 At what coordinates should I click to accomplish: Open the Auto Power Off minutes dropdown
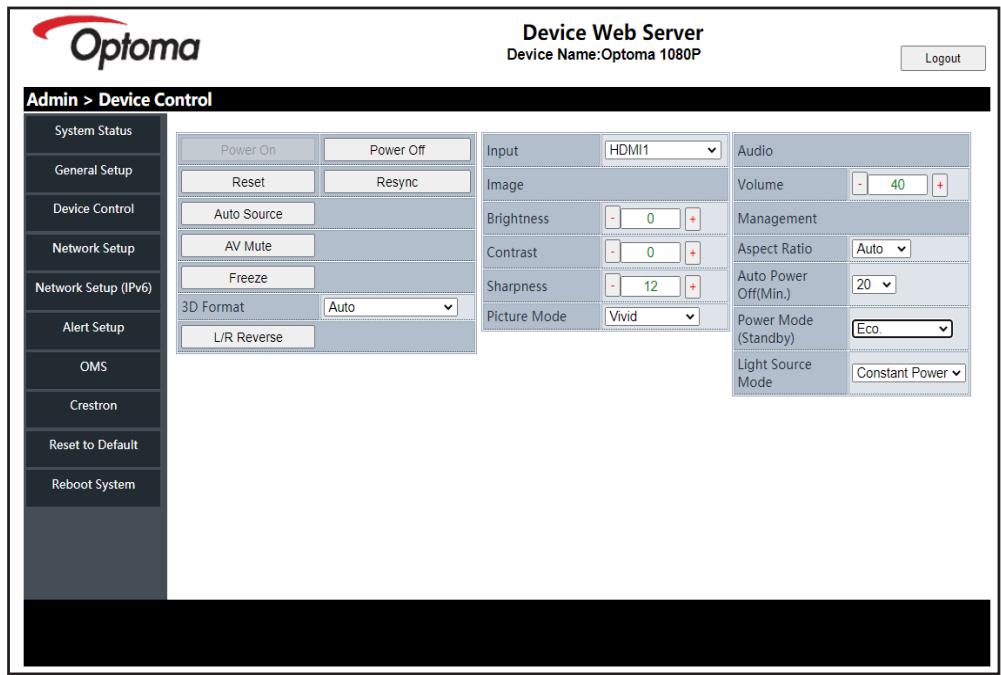(873, 285)
